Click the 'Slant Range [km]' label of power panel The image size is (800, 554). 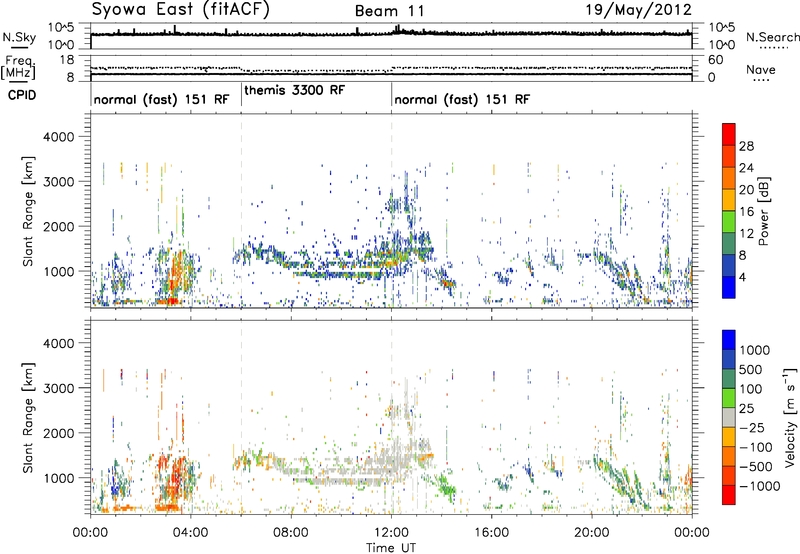point(28,211)
